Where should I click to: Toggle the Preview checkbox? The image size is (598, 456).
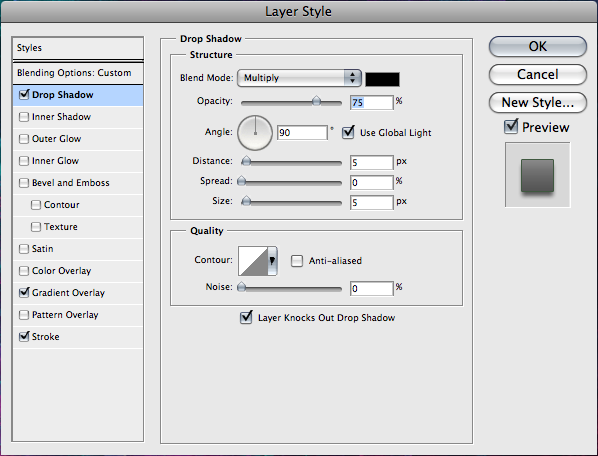pos(511,127)
